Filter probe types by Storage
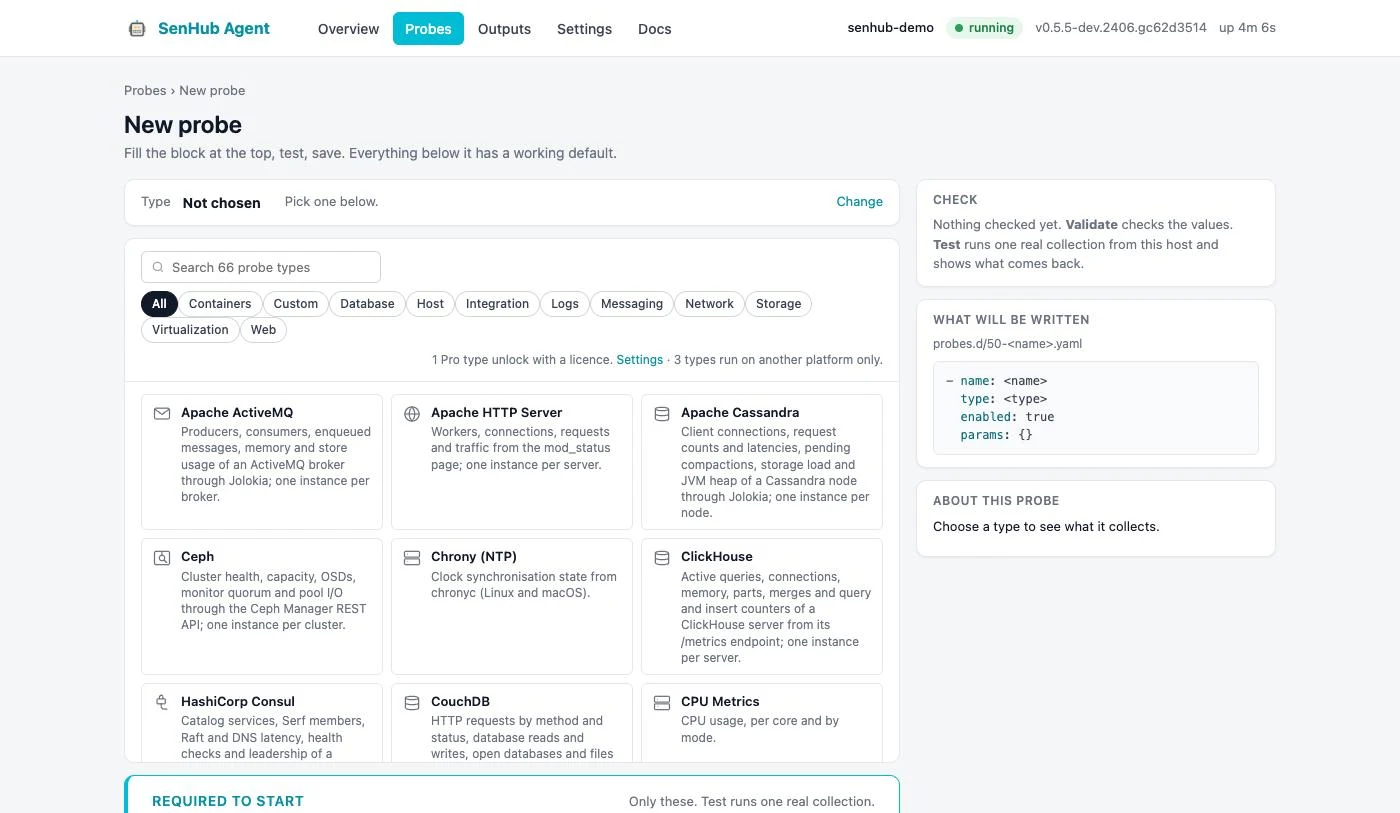 pyautogui.click(x=778, y=304)
